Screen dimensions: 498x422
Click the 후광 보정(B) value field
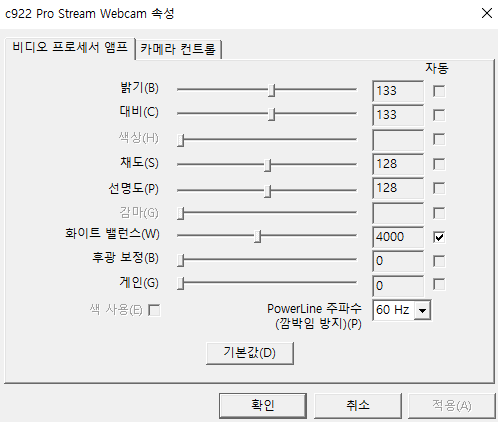pyautogui.click(x=398, y=261)
